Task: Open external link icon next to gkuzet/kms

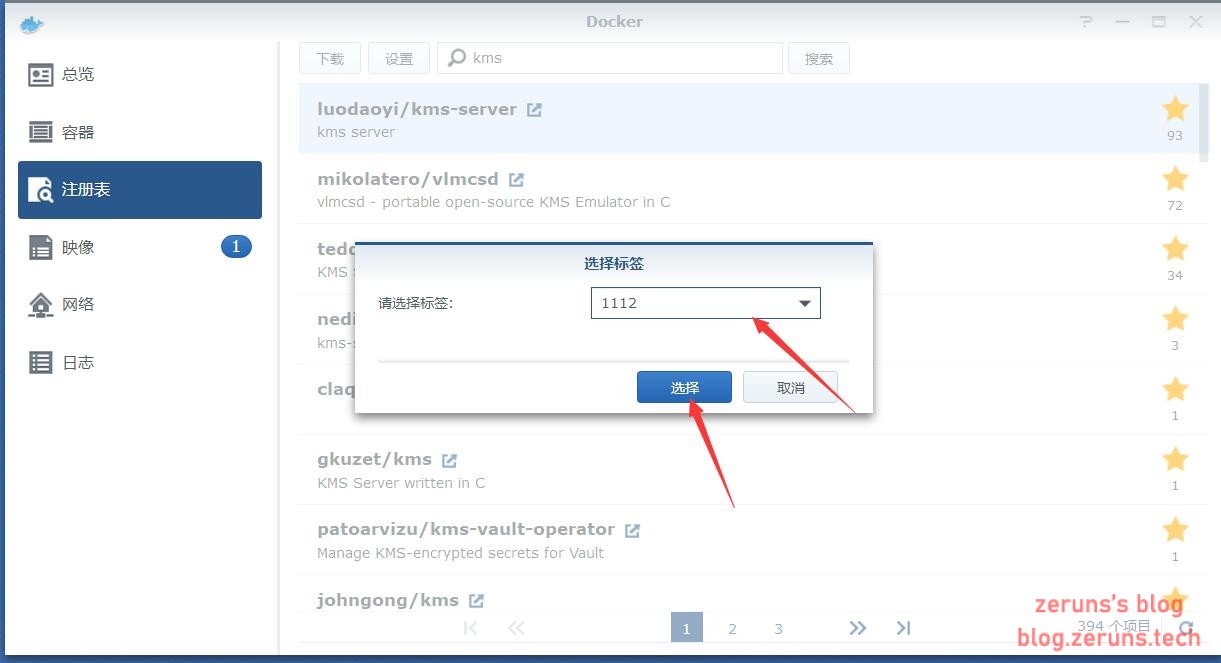Action: click(x=449, y=460)
